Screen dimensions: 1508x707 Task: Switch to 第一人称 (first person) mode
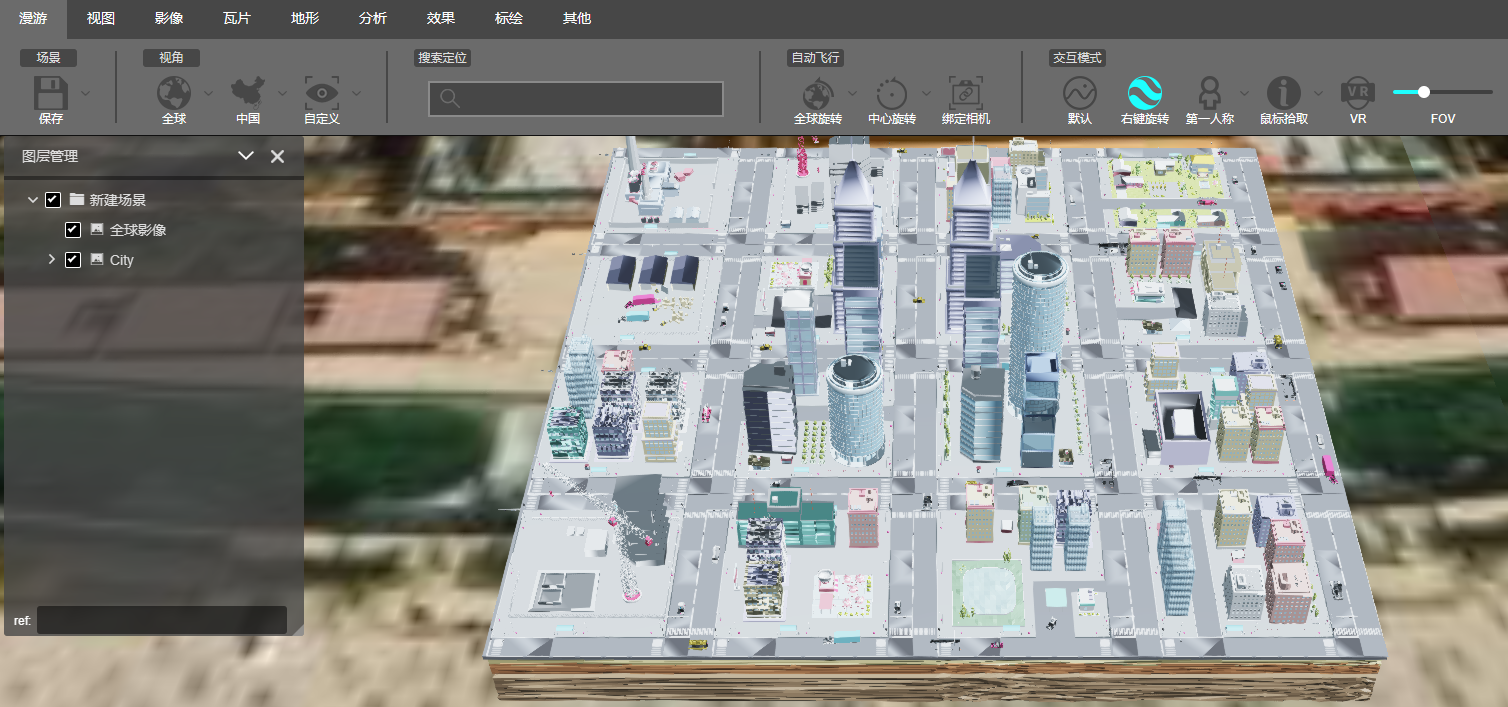pos(1211,91)
